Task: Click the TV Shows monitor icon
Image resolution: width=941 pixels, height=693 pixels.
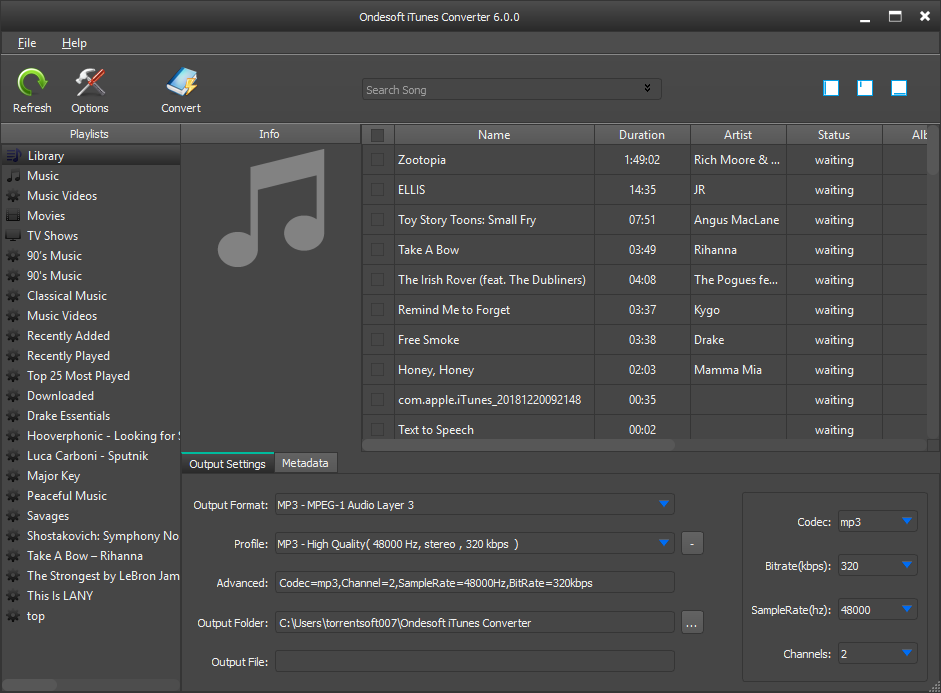Action: 13,236
